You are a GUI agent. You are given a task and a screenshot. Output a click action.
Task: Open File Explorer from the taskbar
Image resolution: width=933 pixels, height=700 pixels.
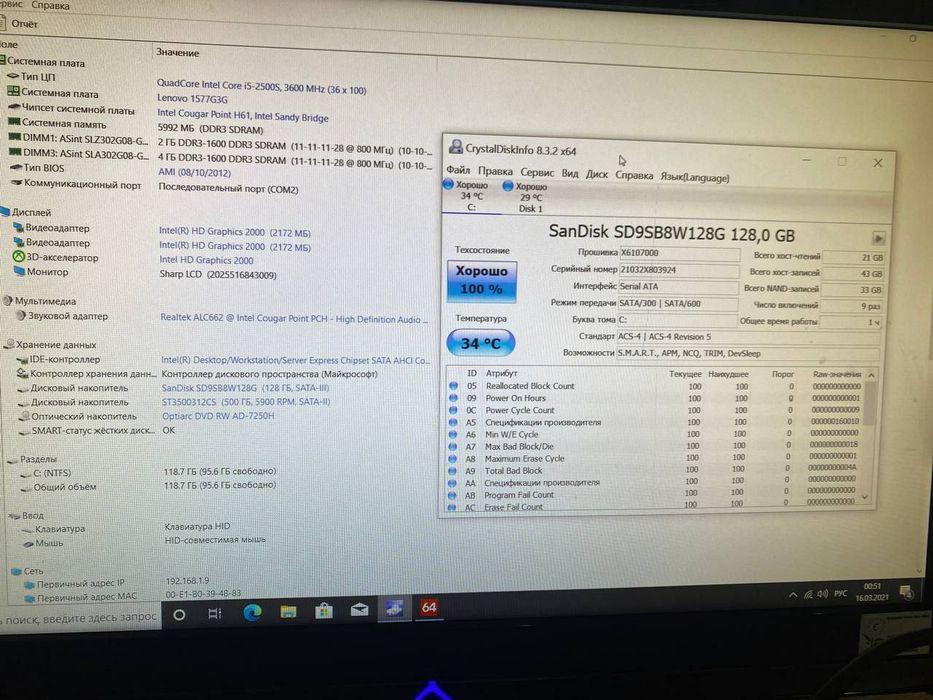coord(288,611)
